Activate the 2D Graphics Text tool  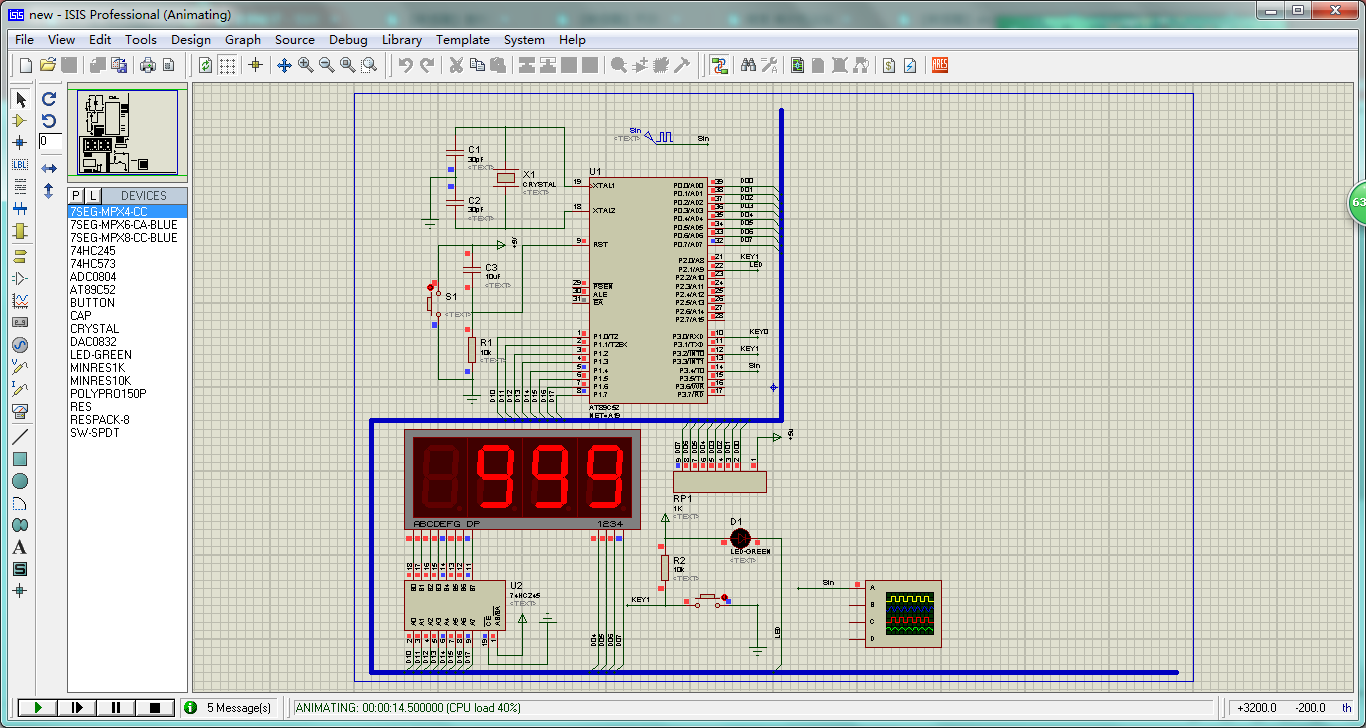(20, 547)
